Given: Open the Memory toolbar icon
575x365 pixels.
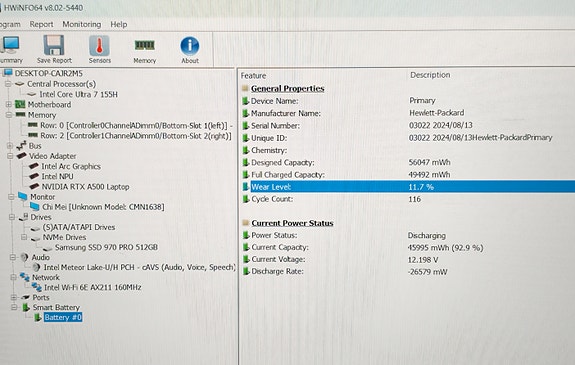Looking at the screenshot, I should [144, 45].
